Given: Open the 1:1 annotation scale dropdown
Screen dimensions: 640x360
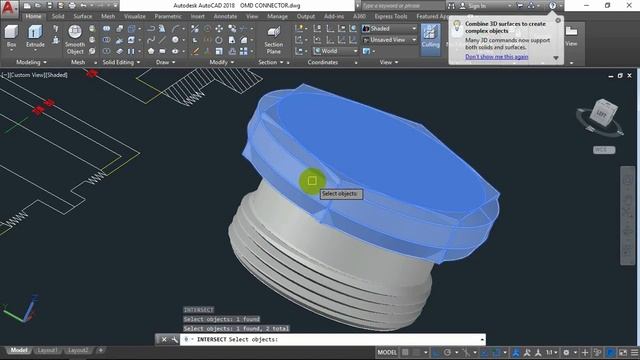Looking at the screenshot, I should [x=552, y=352].
